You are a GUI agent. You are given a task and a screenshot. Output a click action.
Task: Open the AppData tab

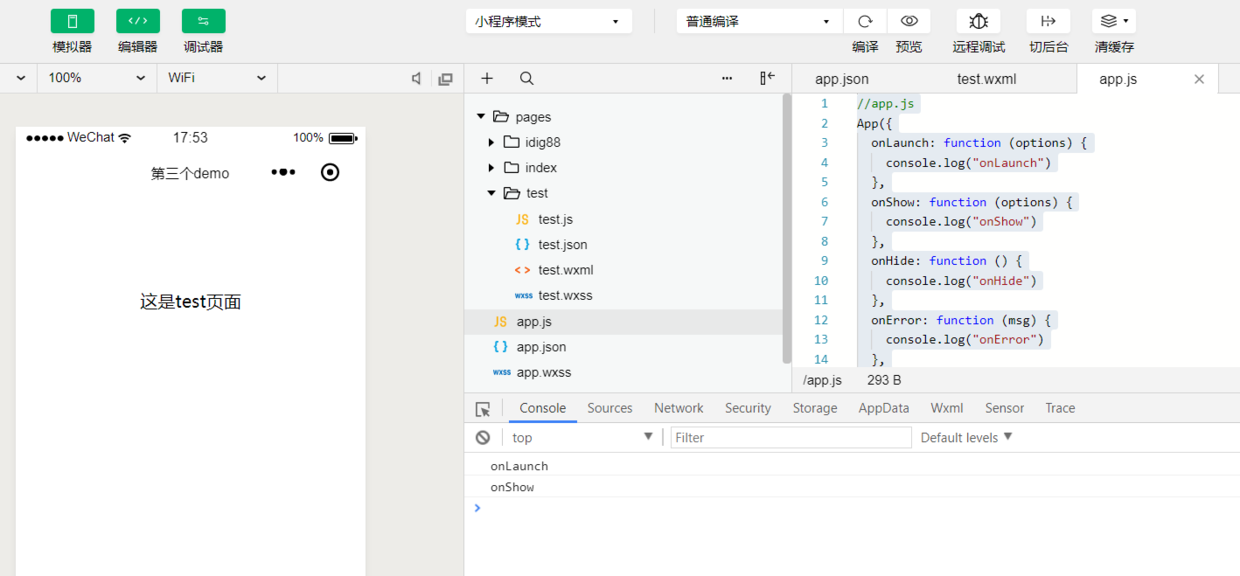[884, 408]
